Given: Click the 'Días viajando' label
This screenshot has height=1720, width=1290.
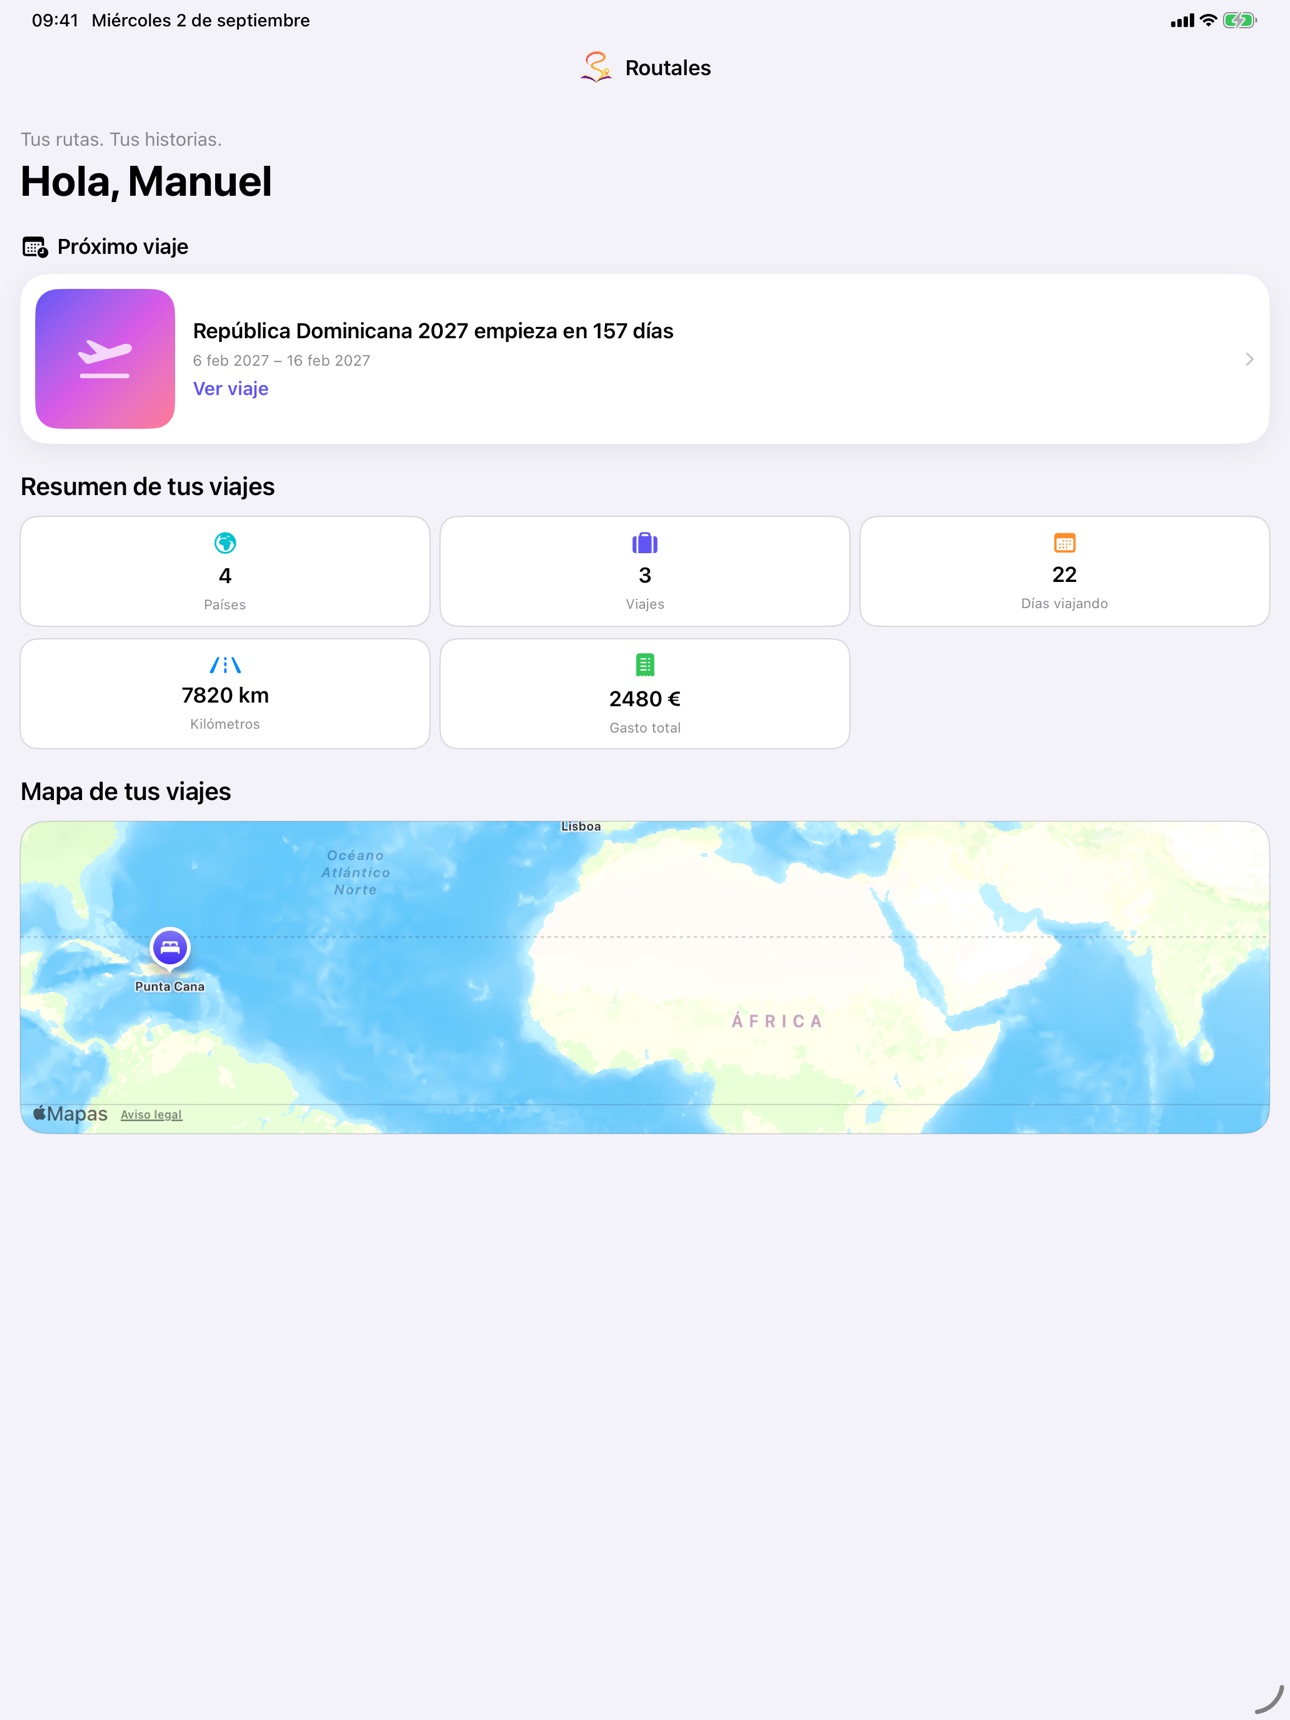Looking at the screenshot, I should 1064,603.
